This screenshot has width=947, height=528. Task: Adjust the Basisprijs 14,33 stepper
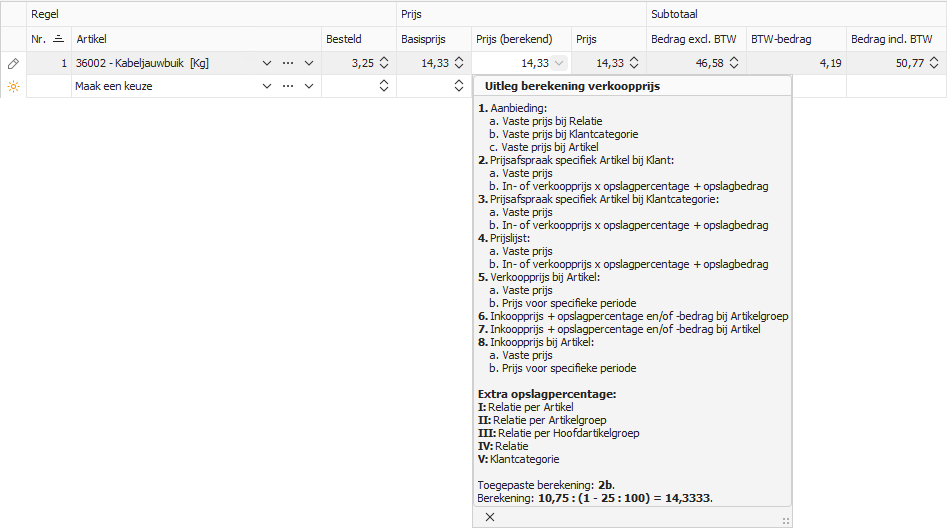tap(459, 63)
